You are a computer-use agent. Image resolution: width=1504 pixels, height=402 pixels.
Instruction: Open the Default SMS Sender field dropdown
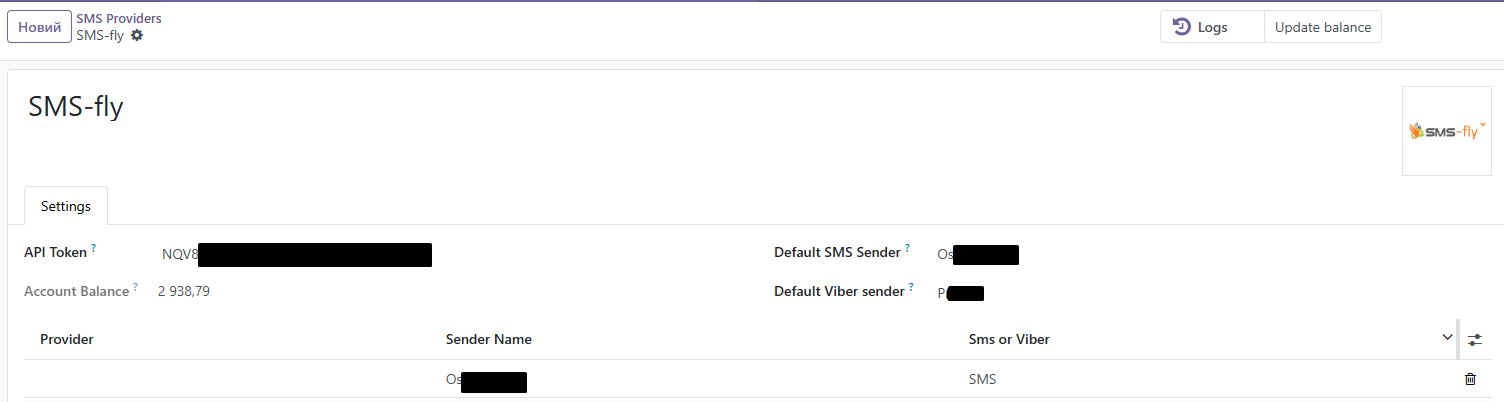tap(1100, 254)
